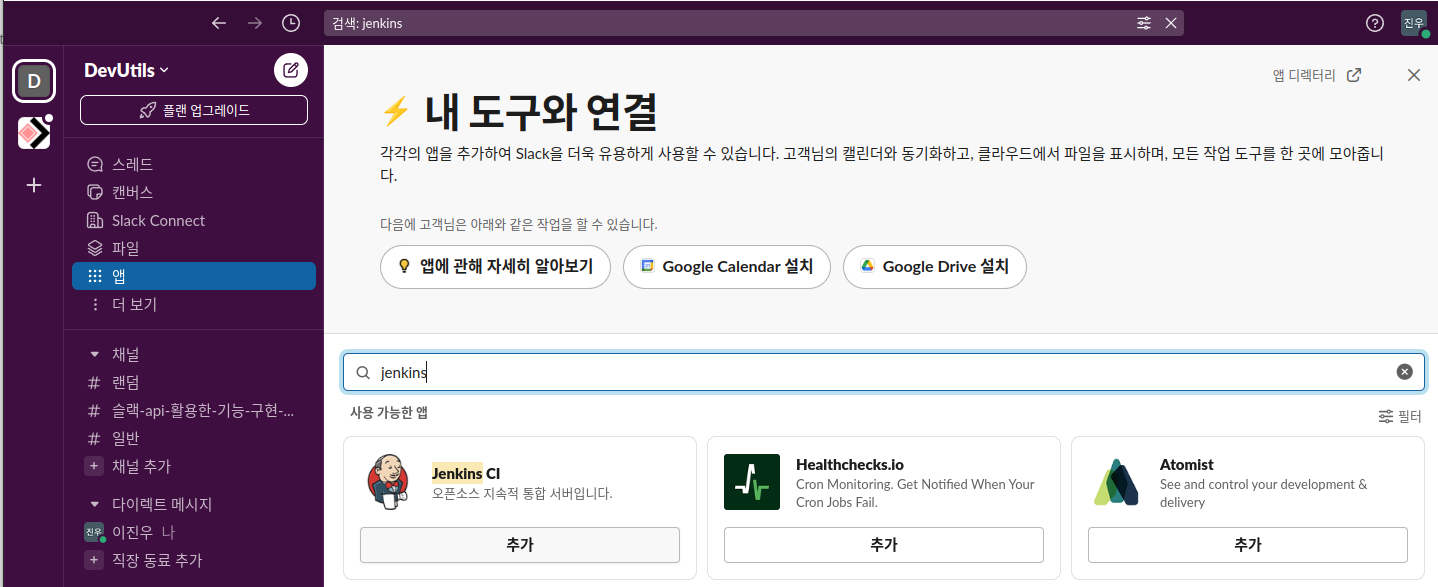Open history clock icon
1438x587 pixels.
click(x=291, y=23)
